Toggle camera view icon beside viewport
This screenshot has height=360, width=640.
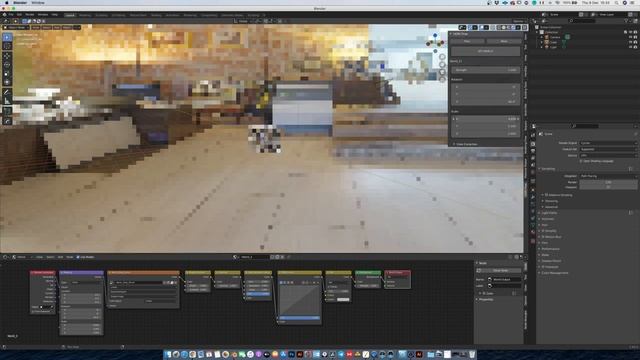442,72
